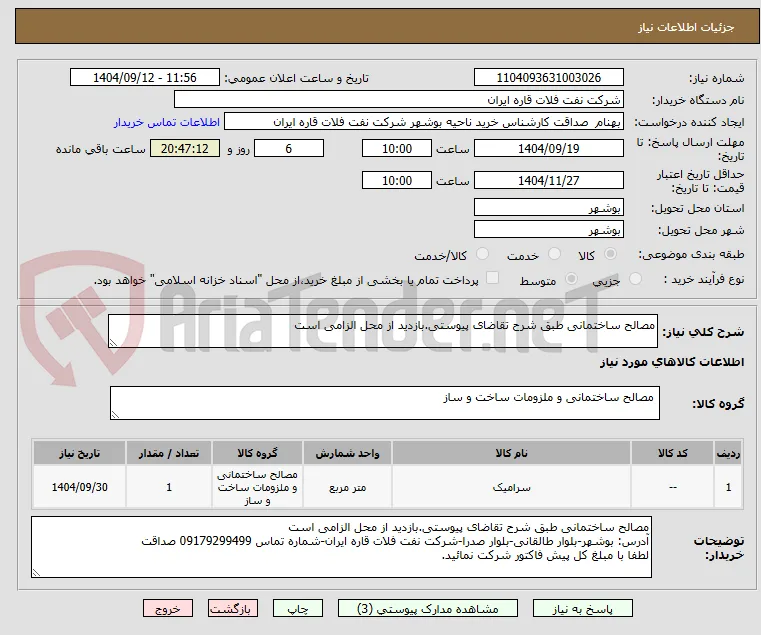Click the جزئیات اطلاعات نیاز header title
Viewport: 761px width, 635px height.
[x=686, y=27]
